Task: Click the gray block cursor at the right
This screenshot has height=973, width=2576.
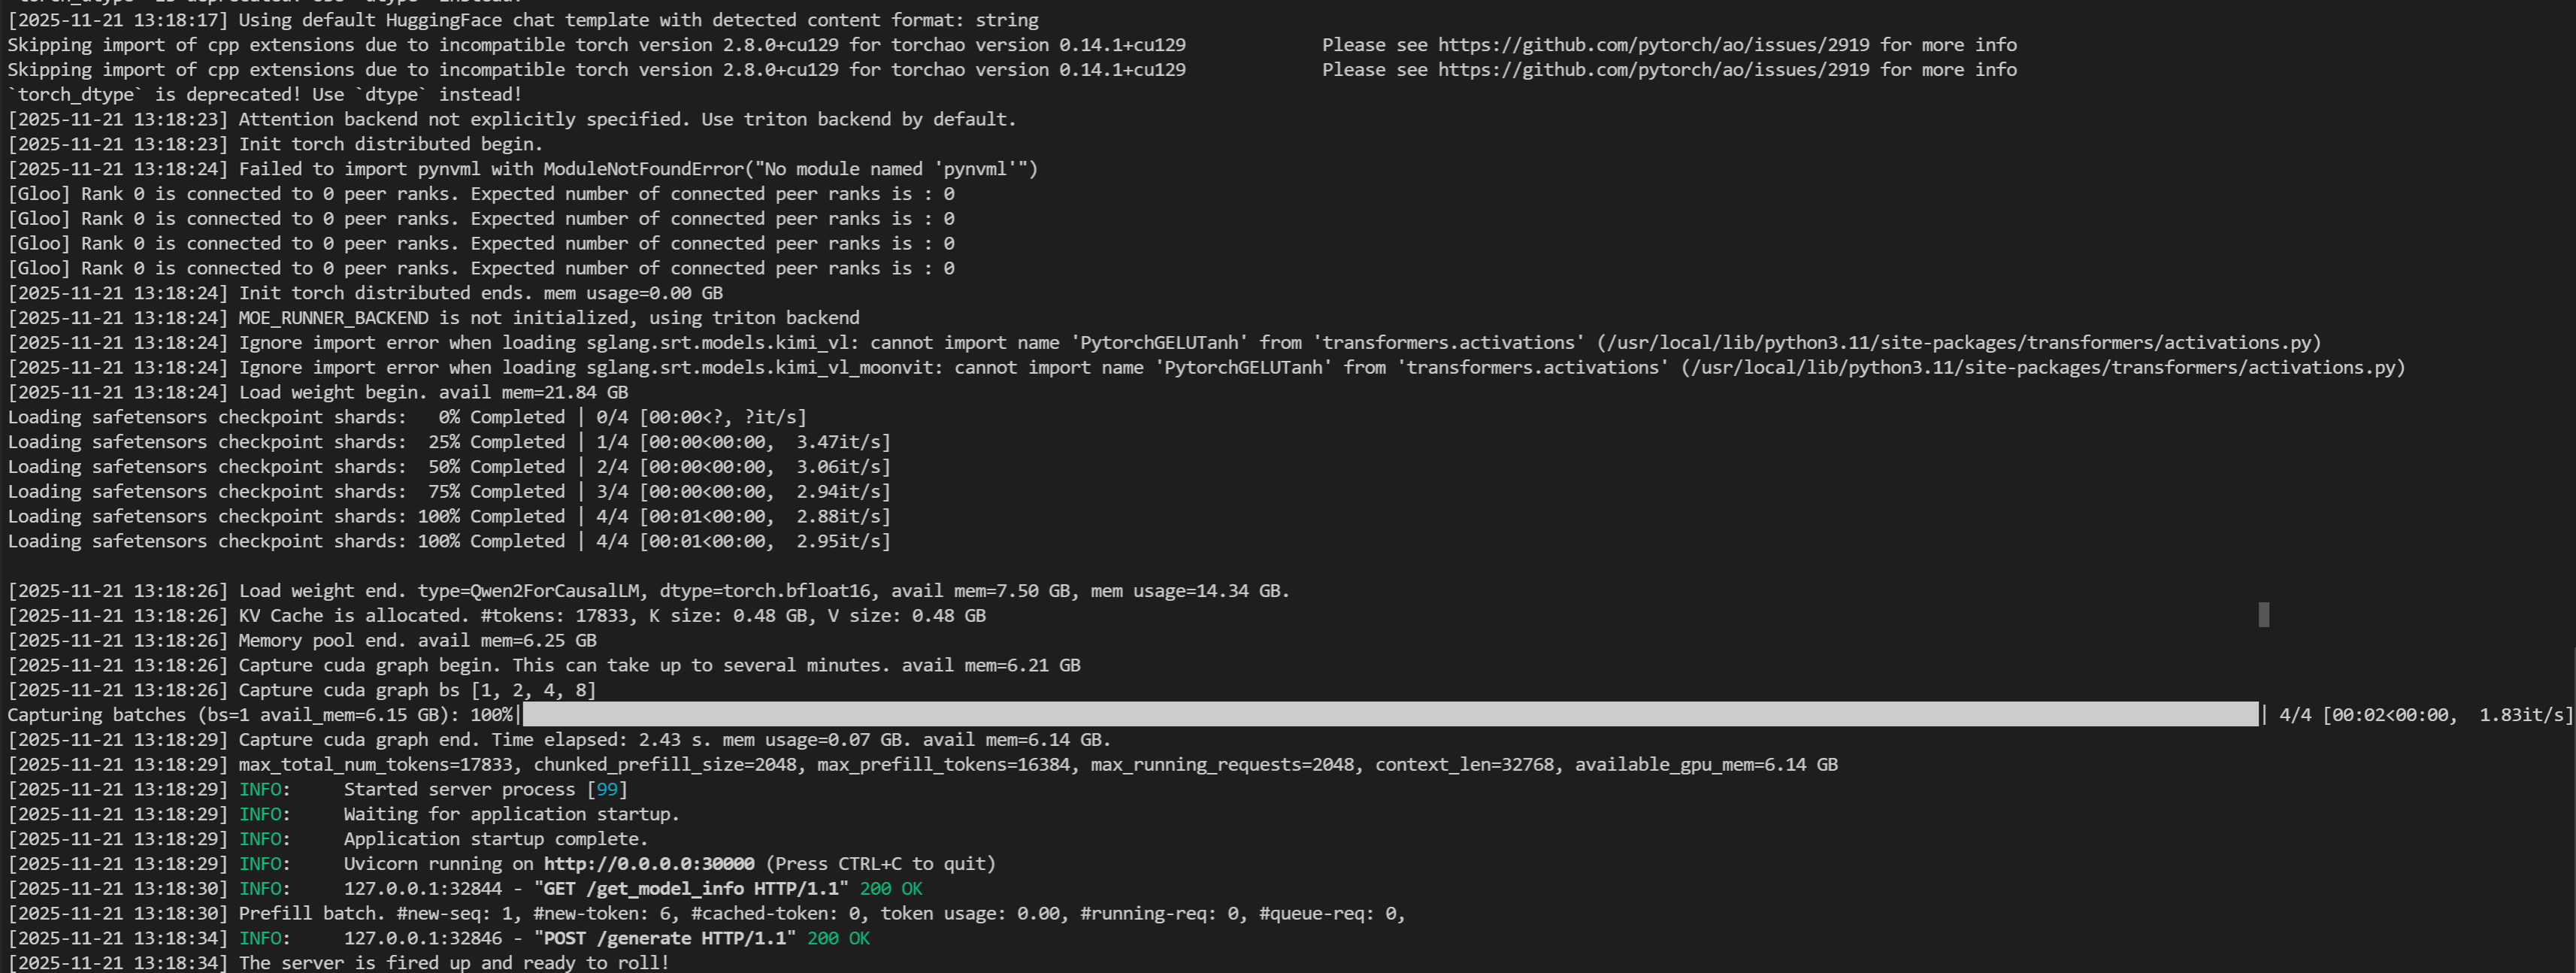Action: tap(2263, 615)
